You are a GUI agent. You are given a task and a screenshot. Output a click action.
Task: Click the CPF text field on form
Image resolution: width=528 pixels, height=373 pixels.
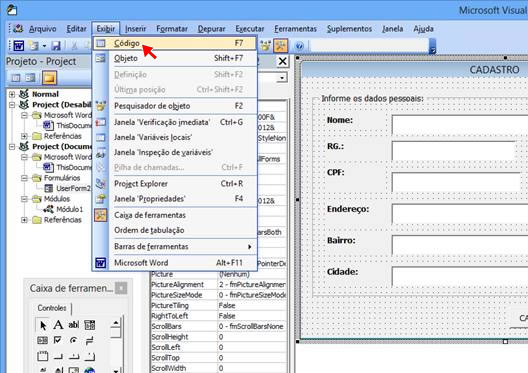click(456, 182)
